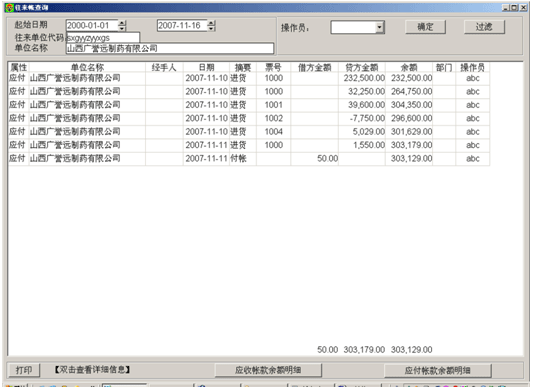The height and width of the screenshot is (389, 534).
Task: Select row with credit amount -7,750.00
Action: [x=249, y=118]
